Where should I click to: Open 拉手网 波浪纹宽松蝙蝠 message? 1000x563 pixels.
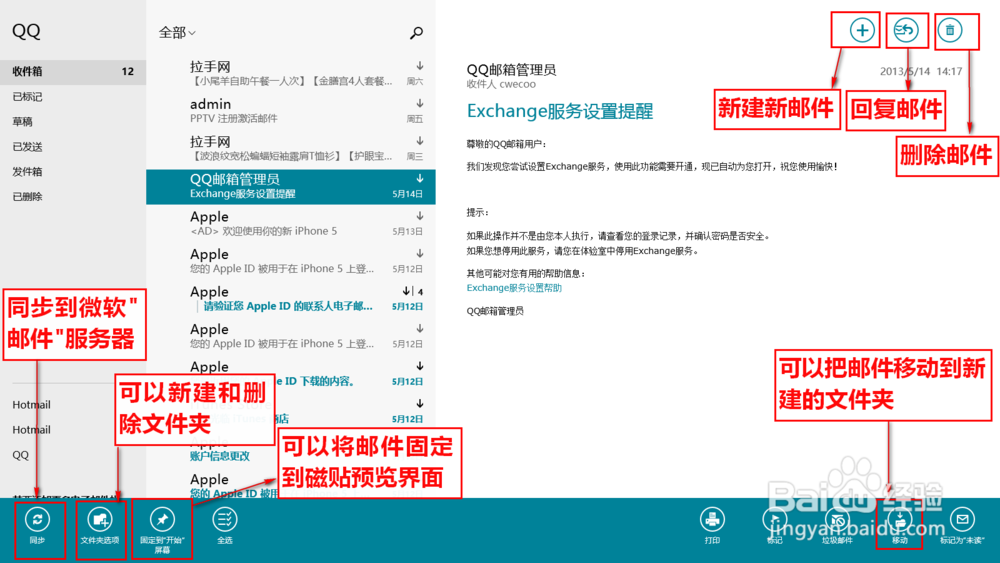291,148
